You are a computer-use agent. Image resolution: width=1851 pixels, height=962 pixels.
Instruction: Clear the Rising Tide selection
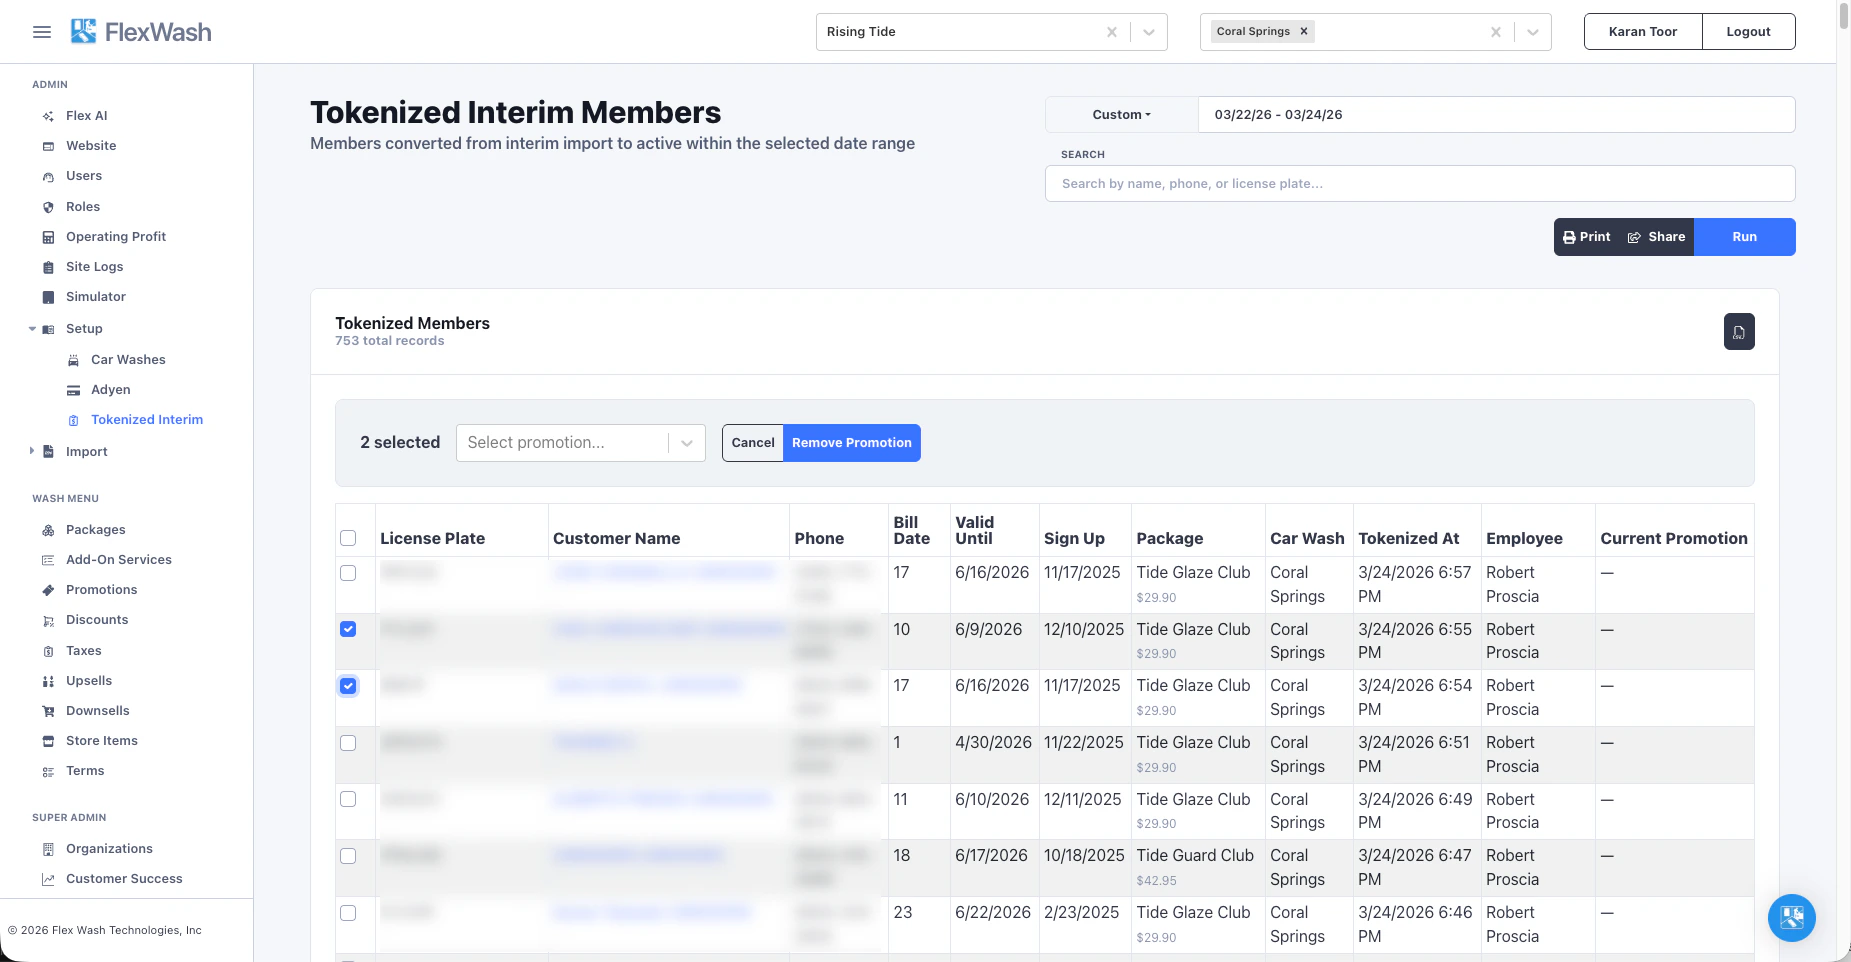(1112, 32)
